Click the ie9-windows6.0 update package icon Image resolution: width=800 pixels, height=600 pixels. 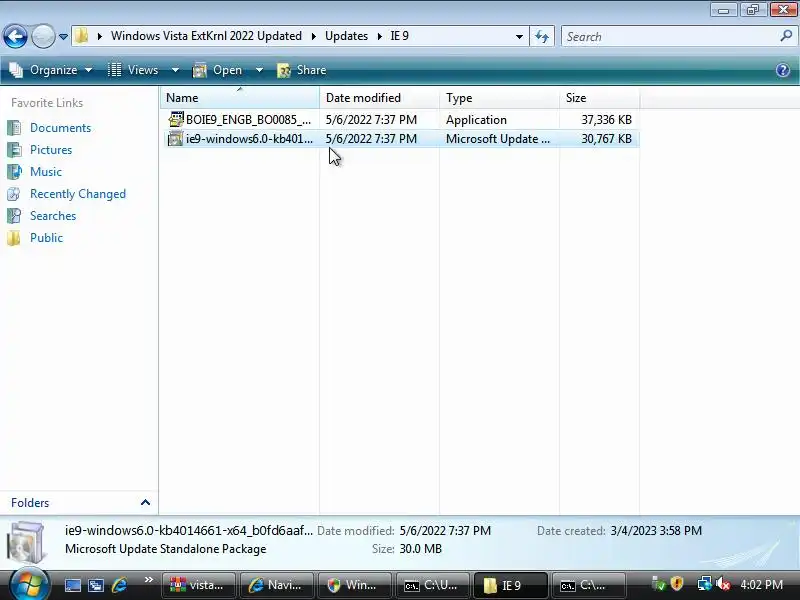tap(176, 139)
